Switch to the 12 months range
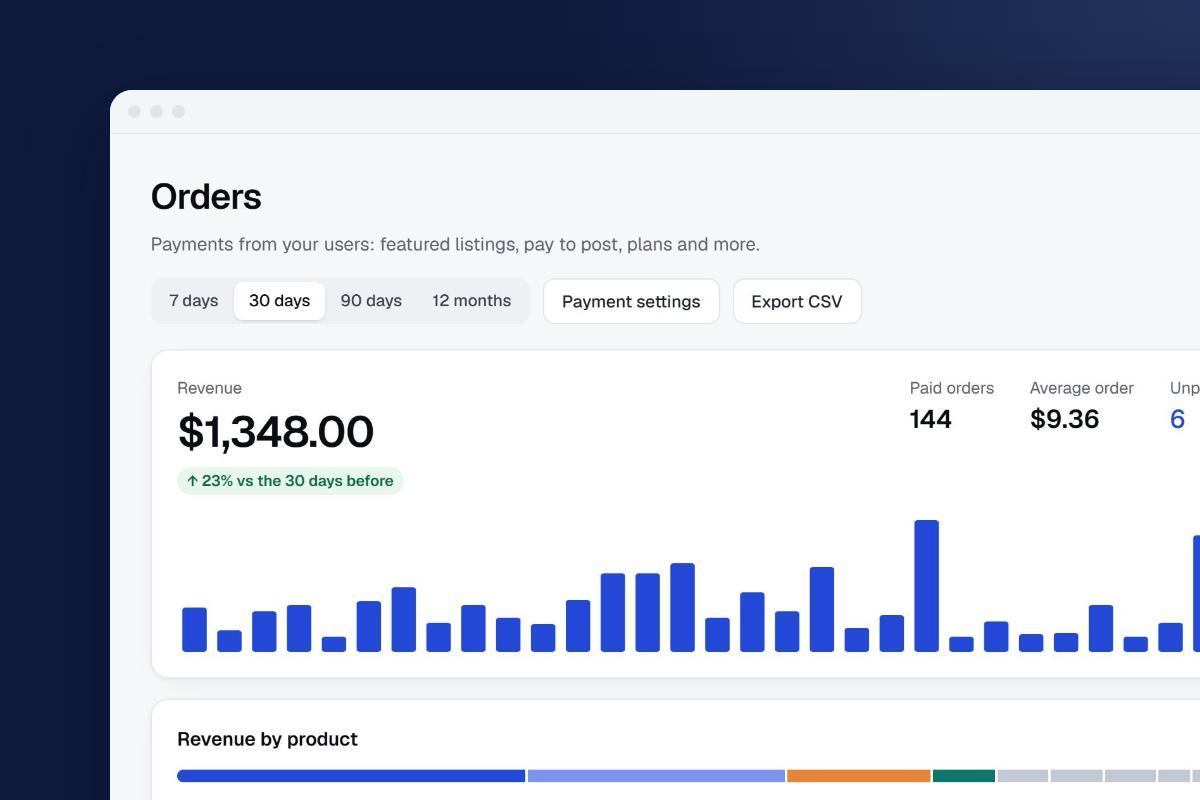1200x800 pixels. click(x=471, y=301)
